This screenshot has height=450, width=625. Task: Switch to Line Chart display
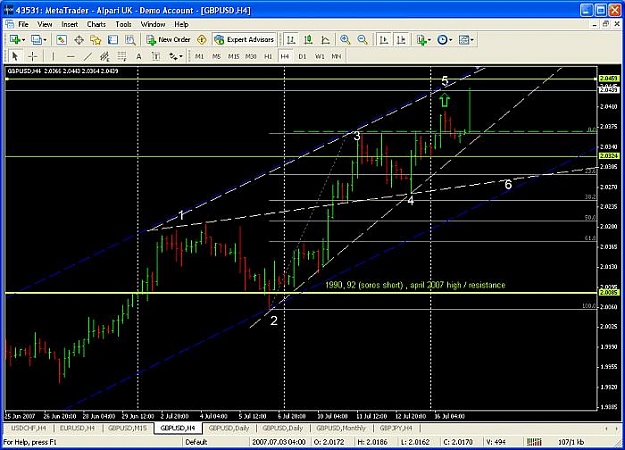[325, 39]
